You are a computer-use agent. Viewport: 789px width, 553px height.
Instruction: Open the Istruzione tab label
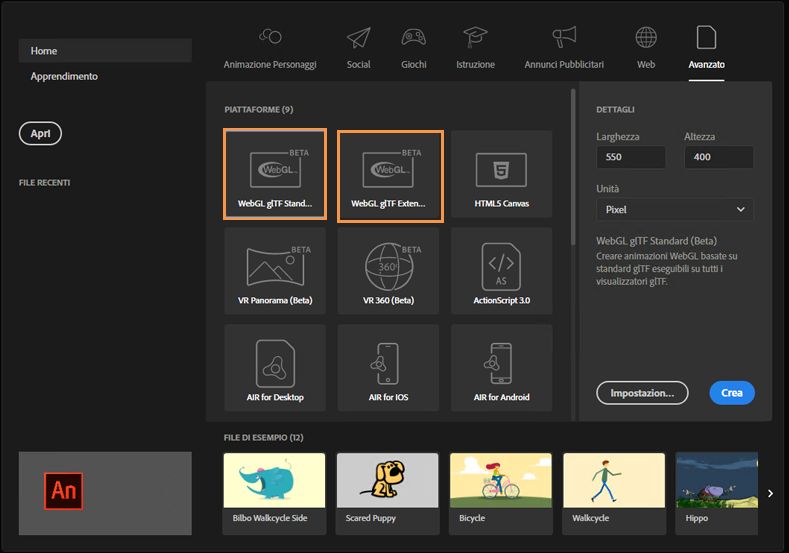(475, 64)
